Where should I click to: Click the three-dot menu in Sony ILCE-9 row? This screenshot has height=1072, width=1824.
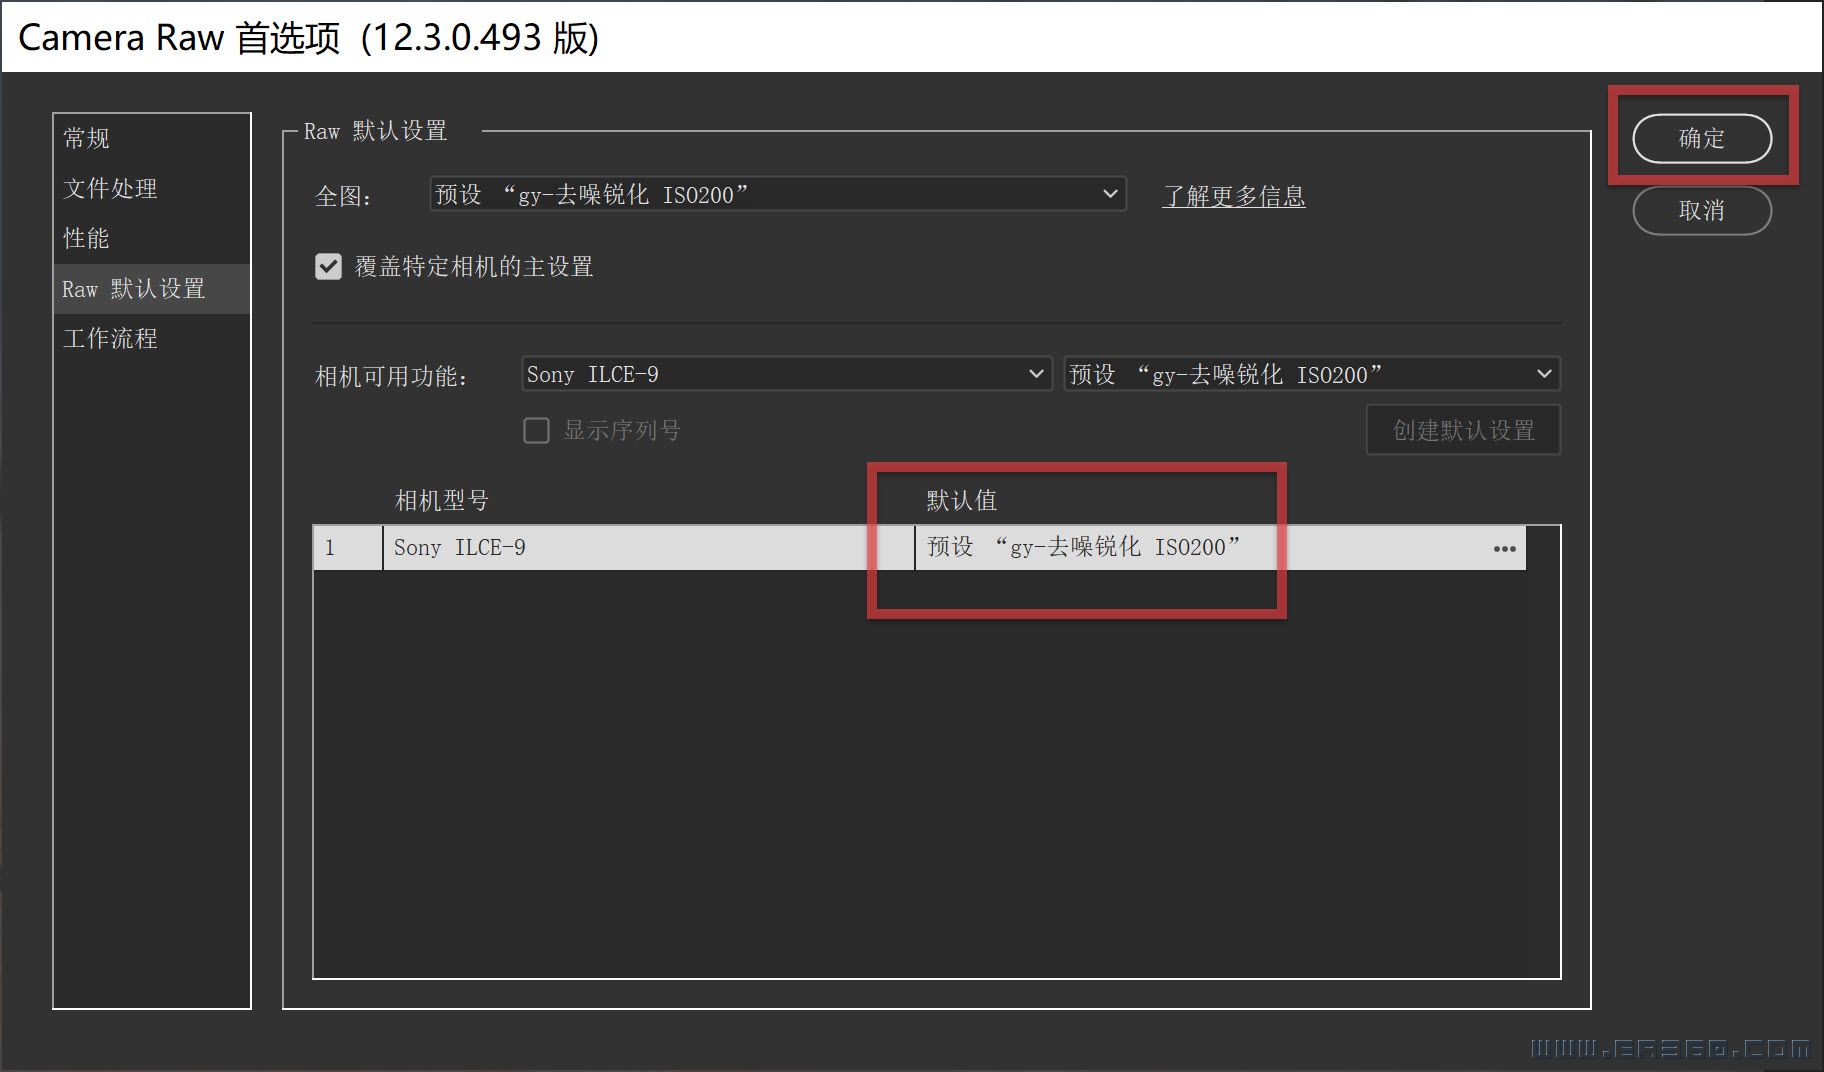tap(1504, 548)
